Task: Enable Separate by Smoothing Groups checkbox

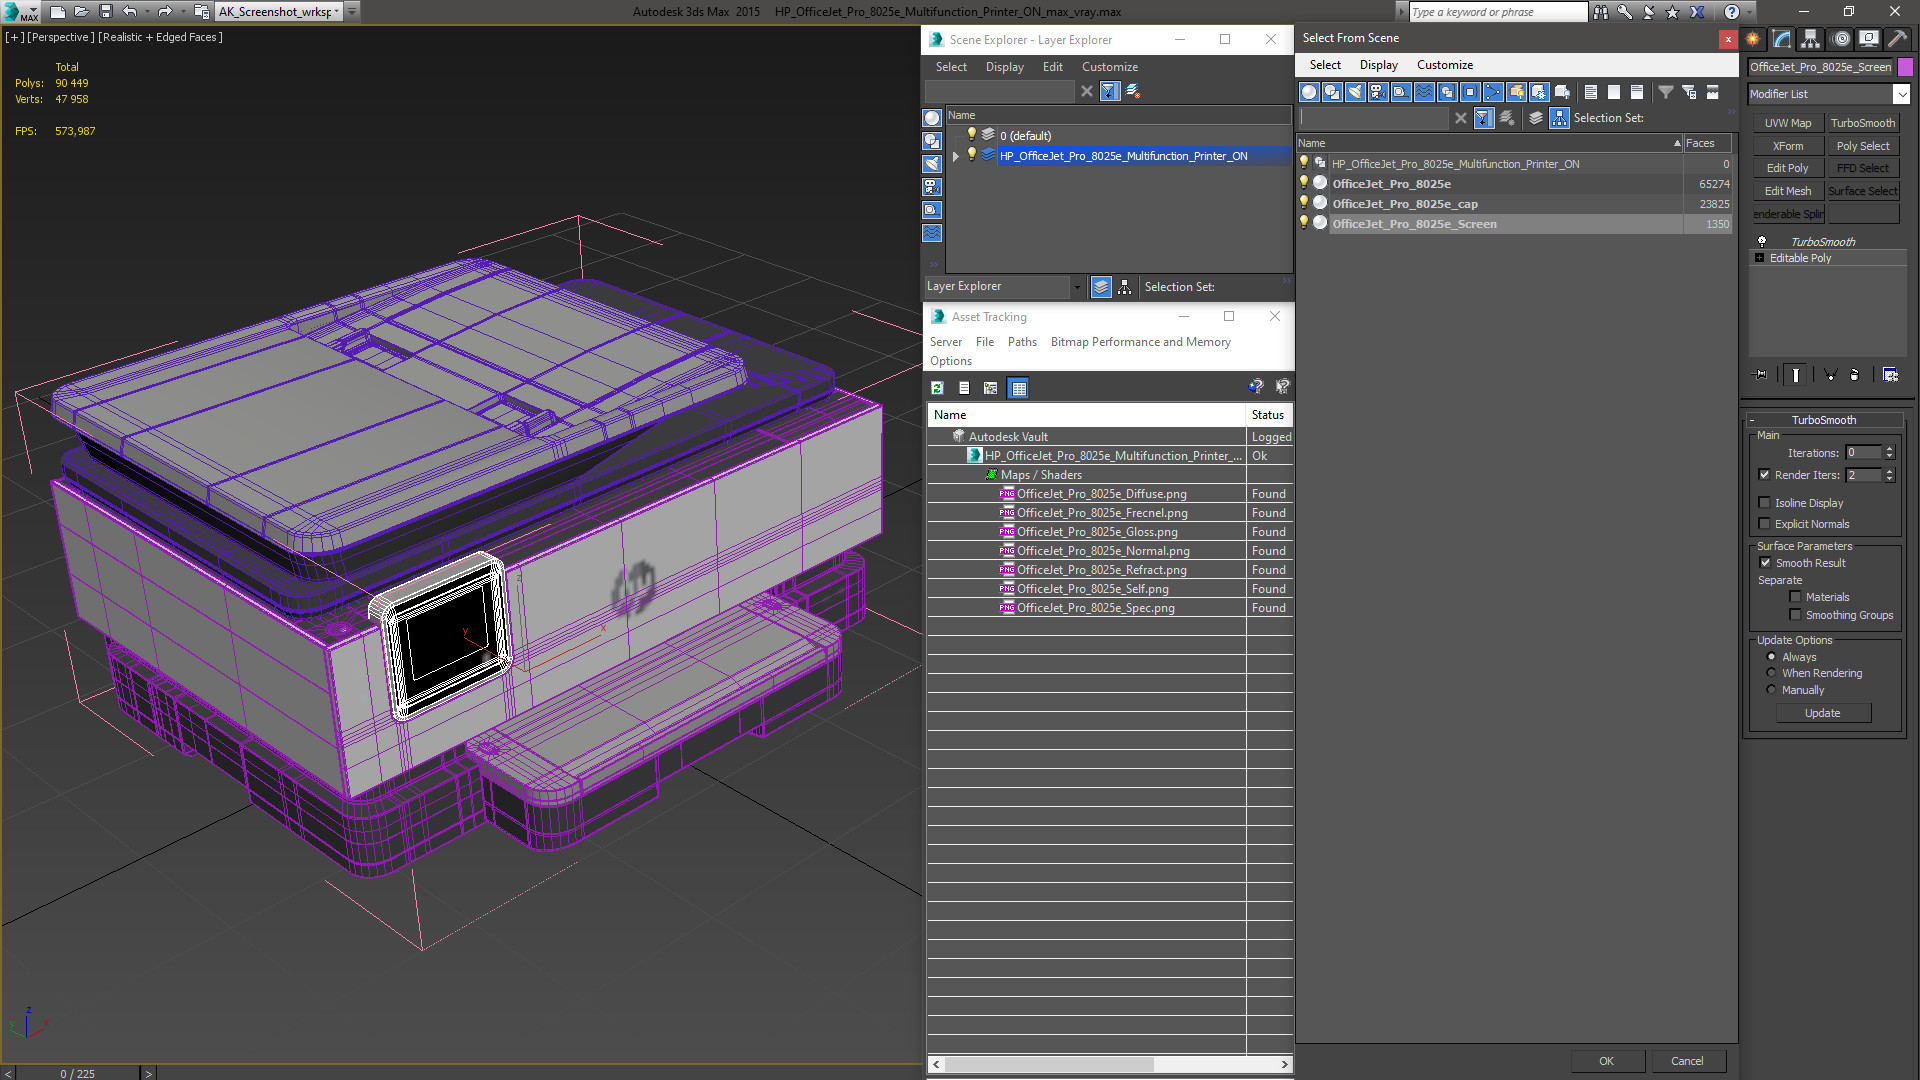Action: 1796,615
